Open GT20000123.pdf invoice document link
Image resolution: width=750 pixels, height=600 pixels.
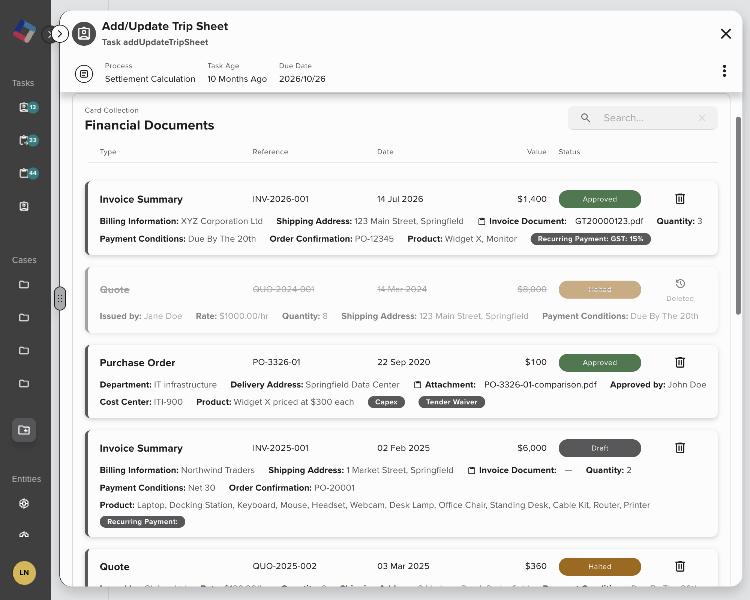[x=608, y=221]
